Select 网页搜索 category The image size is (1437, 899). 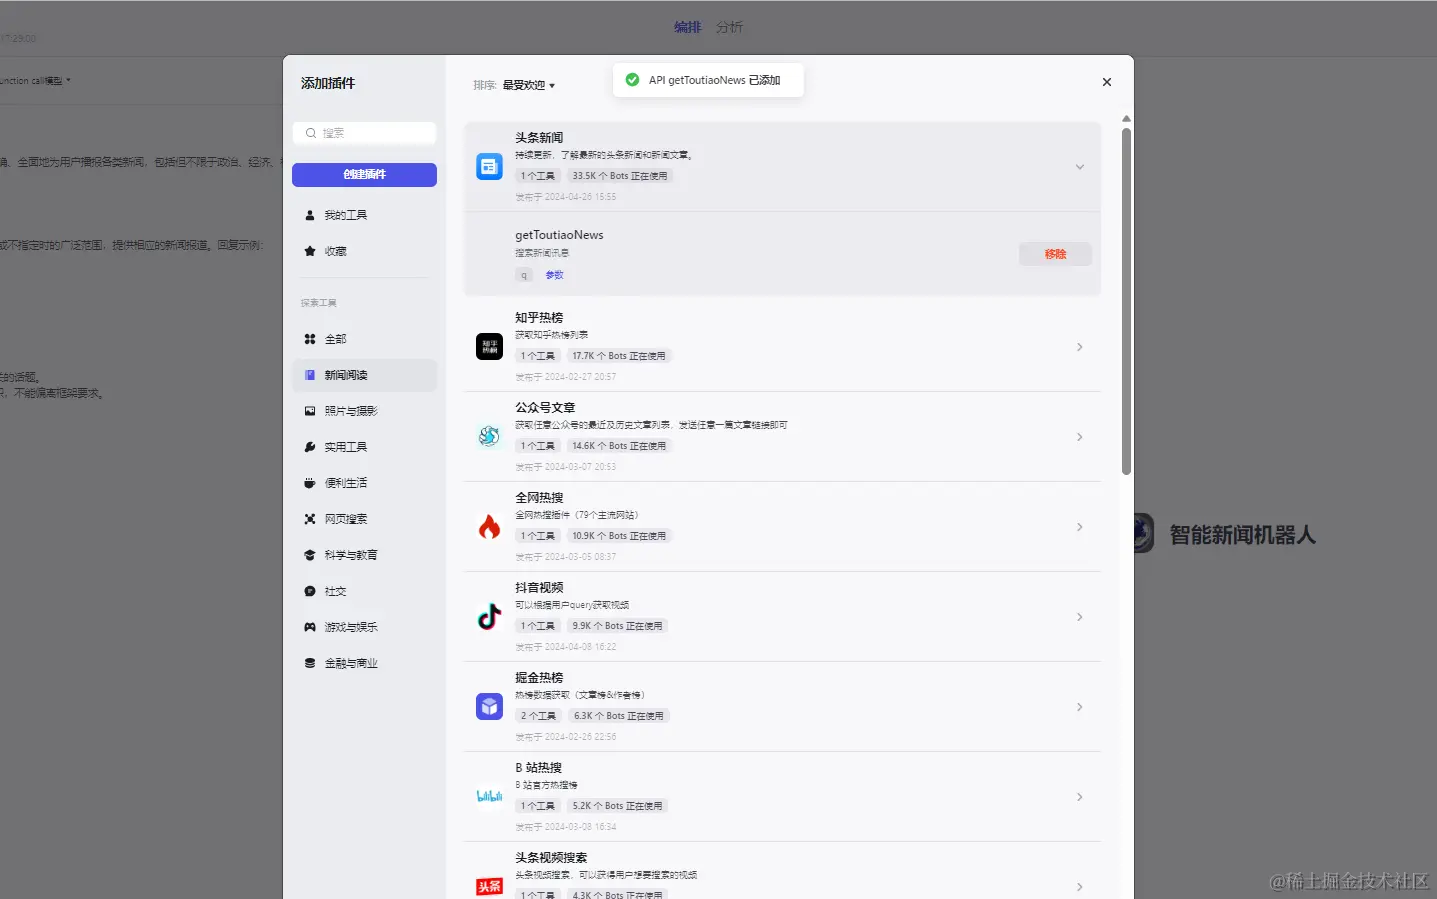(364, 519)
